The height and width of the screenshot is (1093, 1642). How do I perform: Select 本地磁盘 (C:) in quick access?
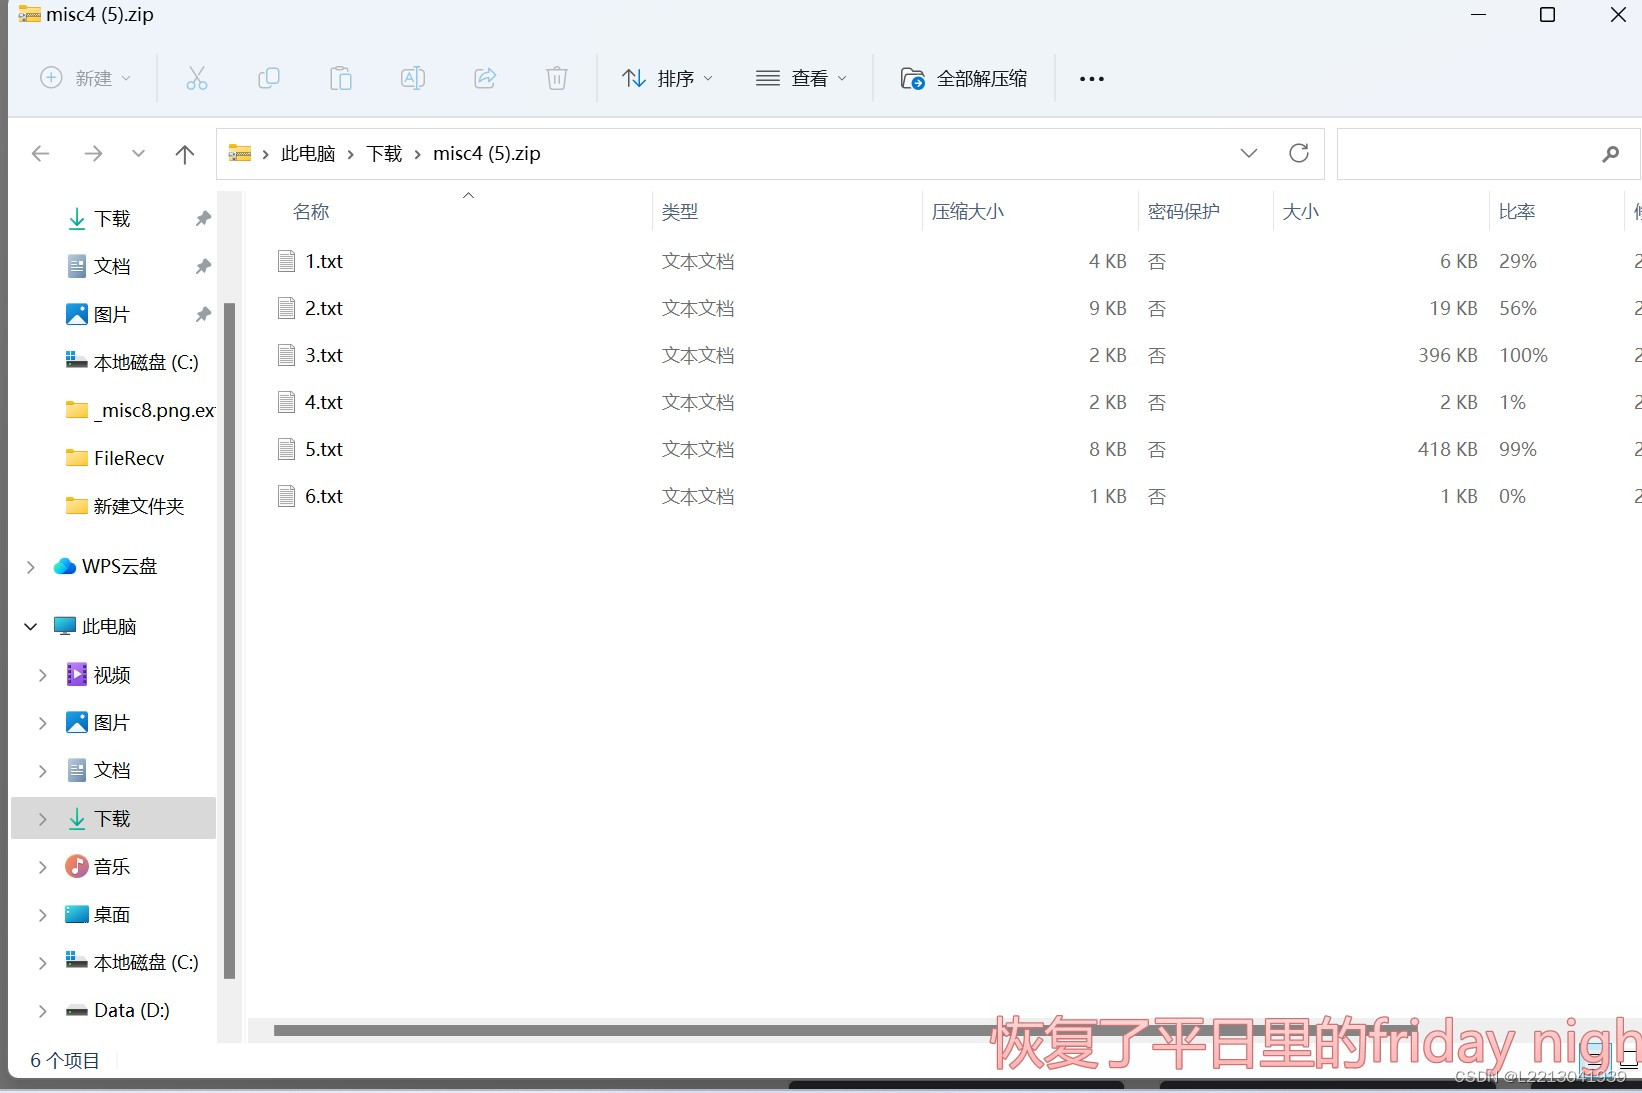tap(132, 362)
